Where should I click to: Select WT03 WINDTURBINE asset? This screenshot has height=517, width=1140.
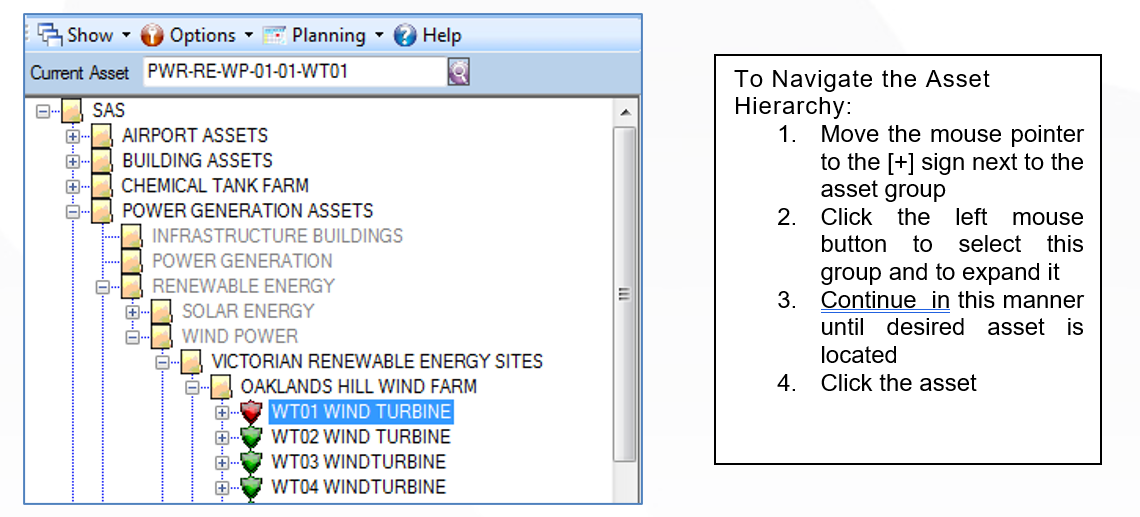click(358, 462)
